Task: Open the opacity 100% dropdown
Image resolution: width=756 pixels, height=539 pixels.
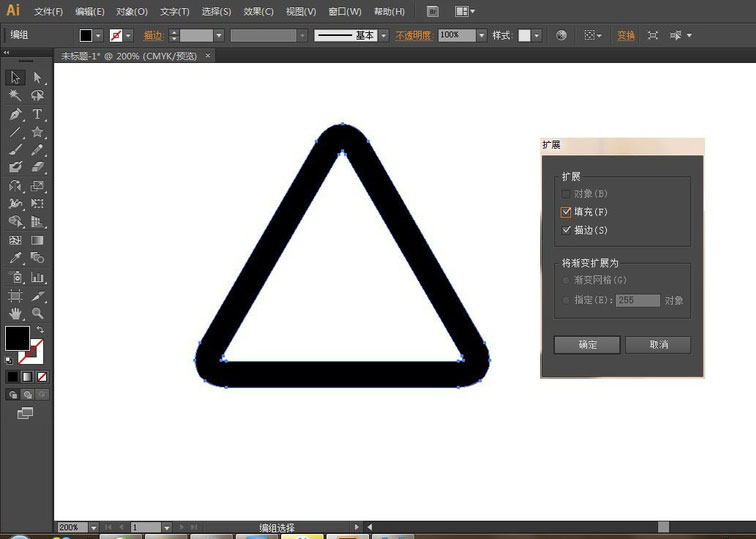Action: pyautogui.click(x=482, y=35)
